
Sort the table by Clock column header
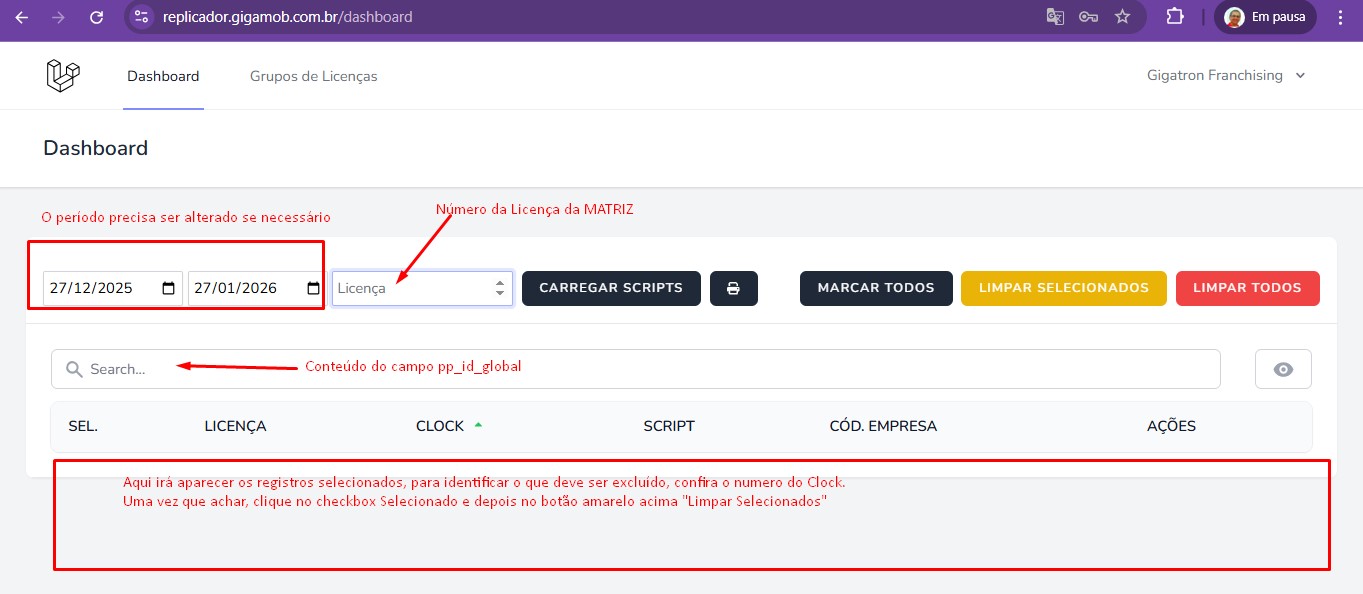[x=440, y=426]
